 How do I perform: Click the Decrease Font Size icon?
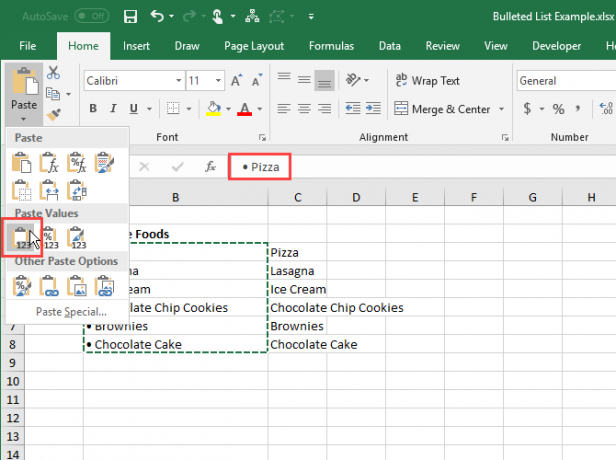(x=257, y=81)
